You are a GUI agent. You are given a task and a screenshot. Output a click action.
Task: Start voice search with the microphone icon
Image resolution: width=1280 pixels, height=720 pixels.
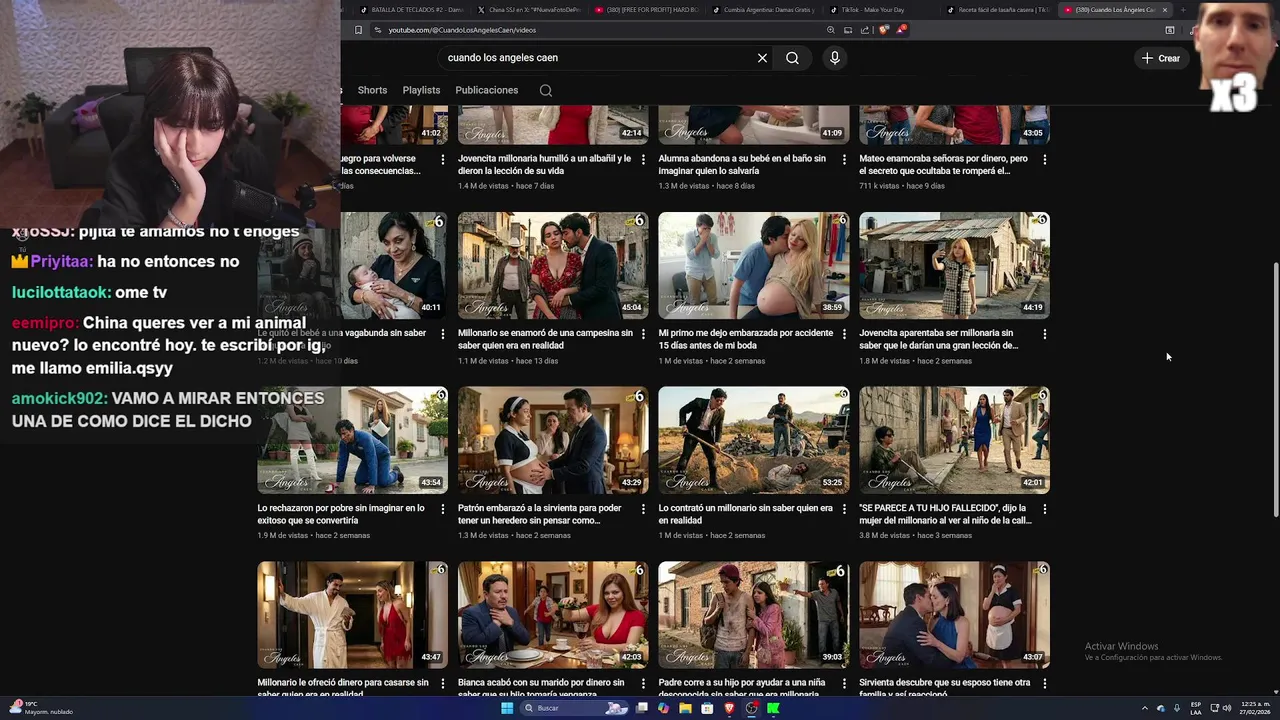point(834,58)
